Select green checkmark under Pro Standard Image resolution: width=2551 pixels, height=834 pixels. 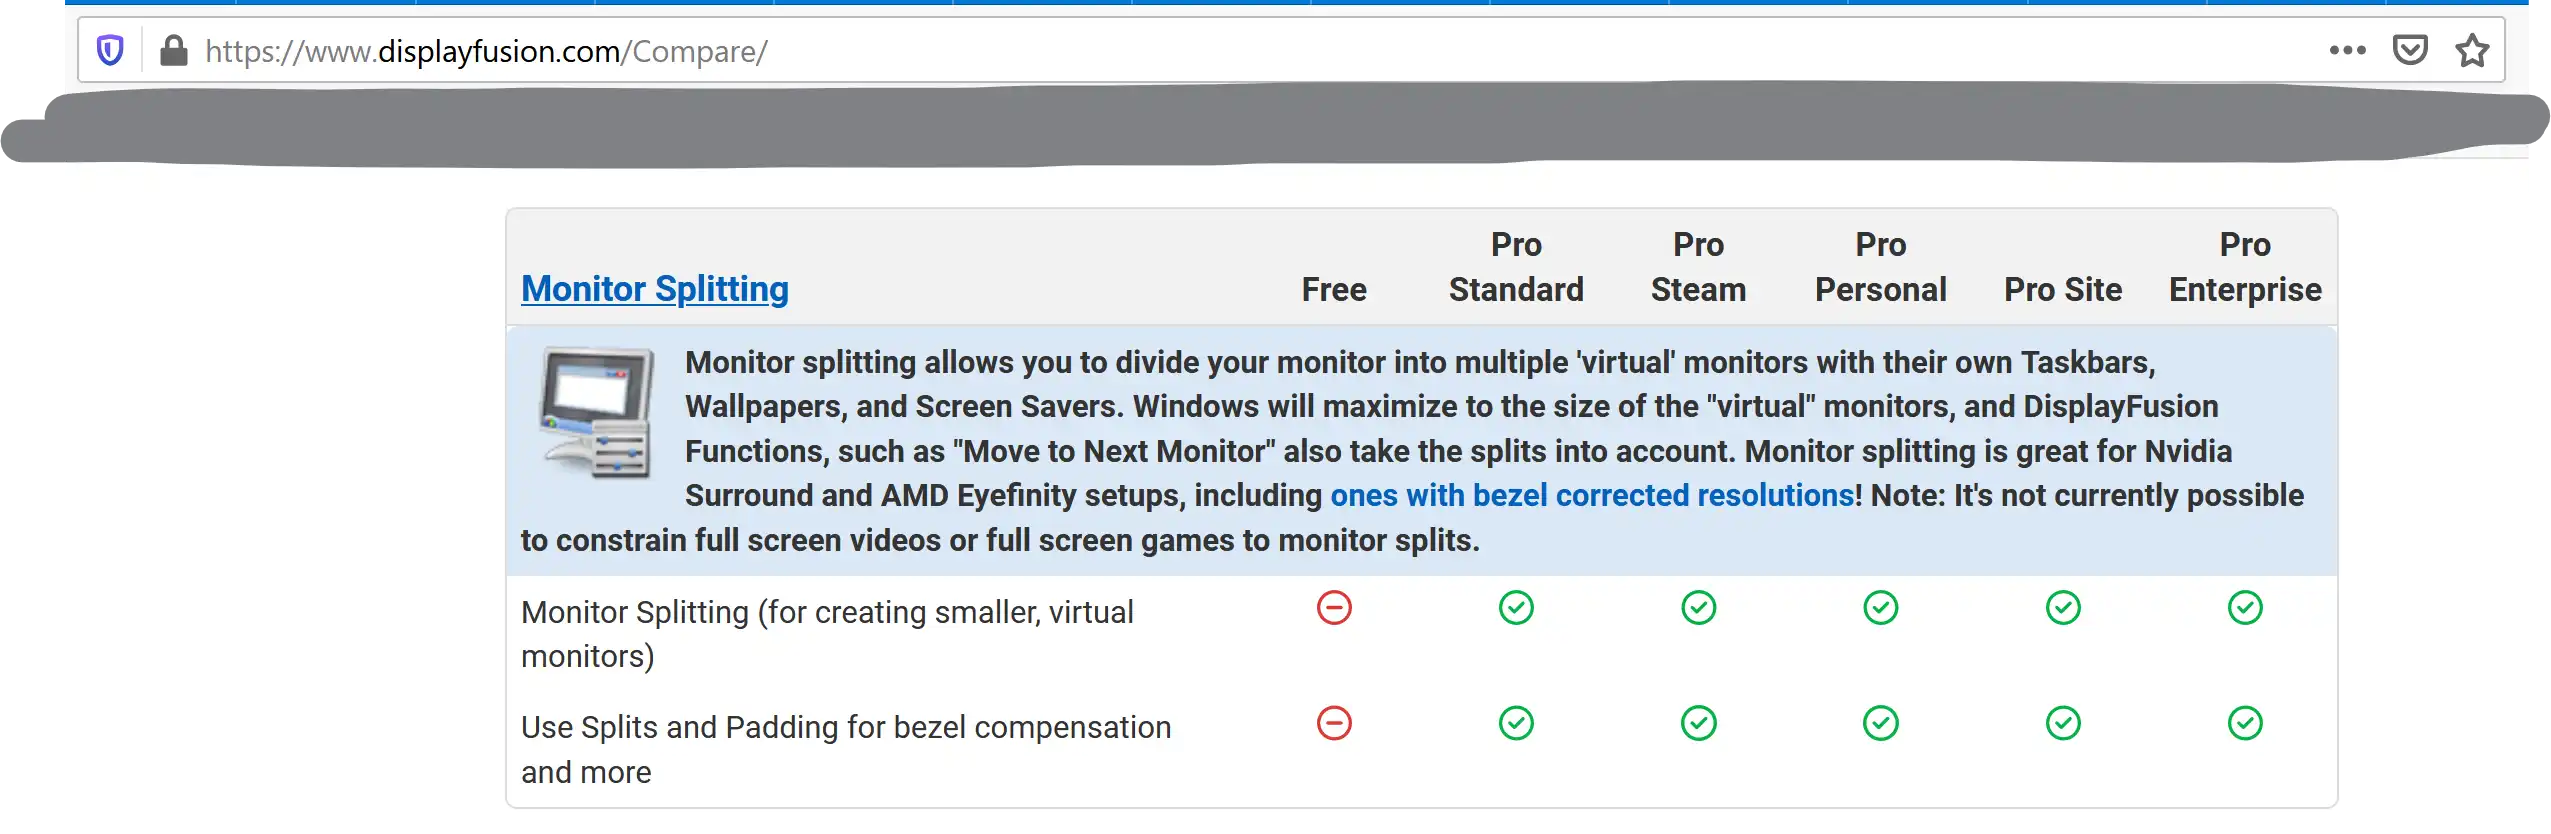[x=1514, y=608]
